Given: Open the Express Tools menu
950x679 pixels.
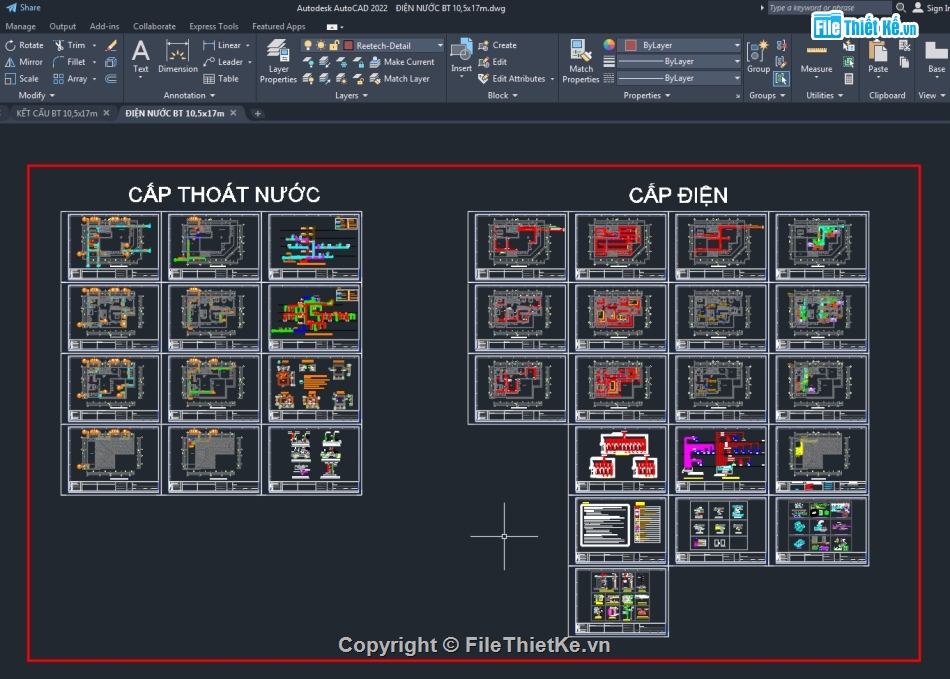Looking at the screenshot, I should (214, 26).
